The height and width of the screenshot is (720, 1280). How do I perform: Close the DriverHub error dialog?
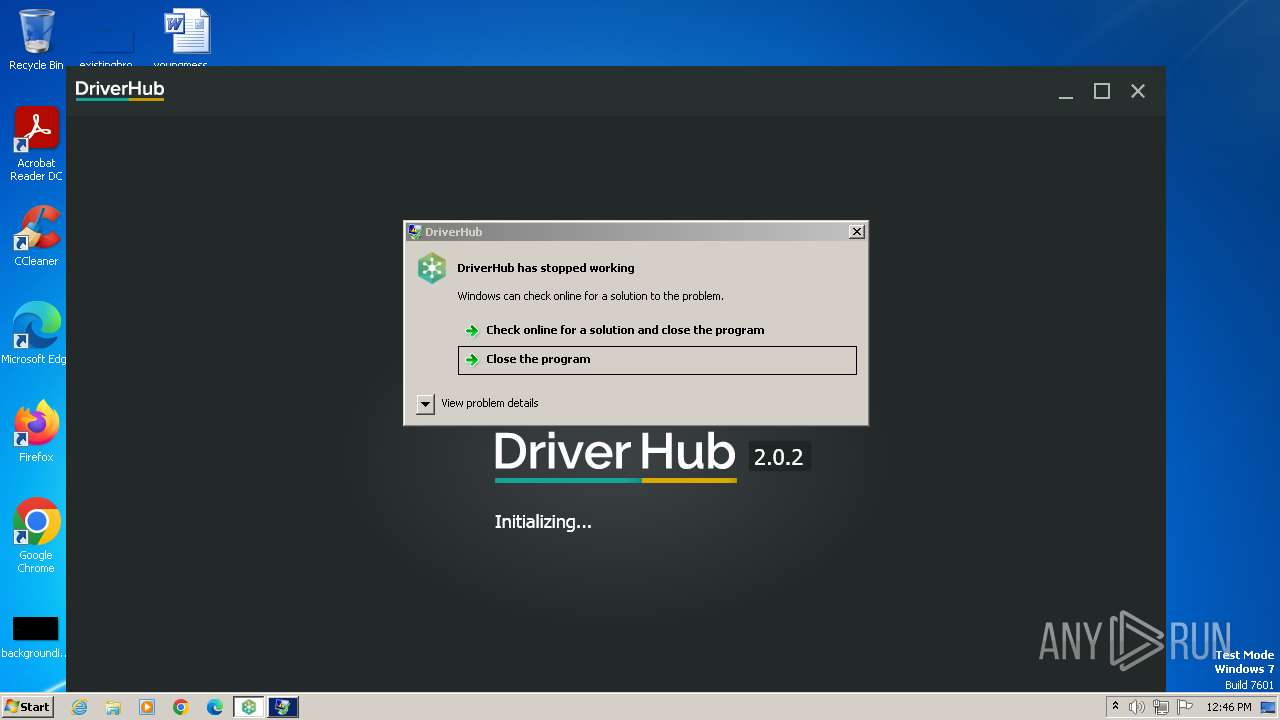click(x=856, y=231)
